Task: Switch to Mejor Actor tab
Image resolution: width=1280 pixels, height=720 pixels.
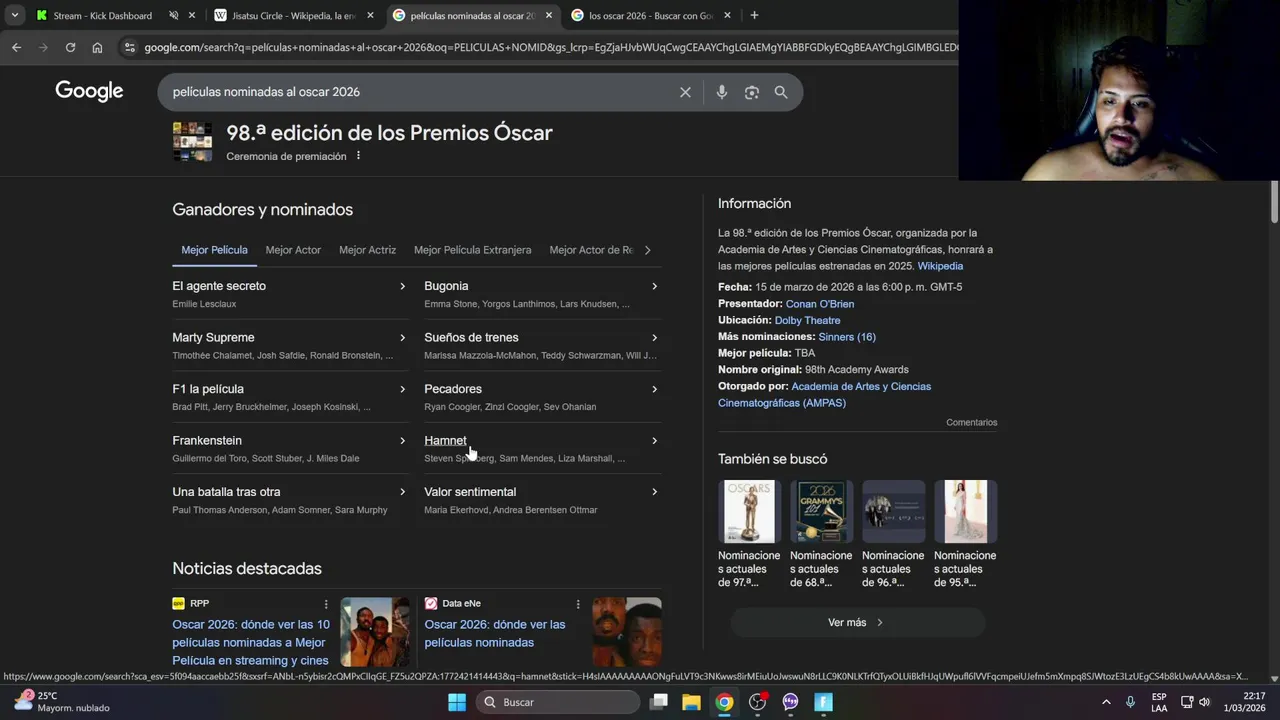Action: 293,250
